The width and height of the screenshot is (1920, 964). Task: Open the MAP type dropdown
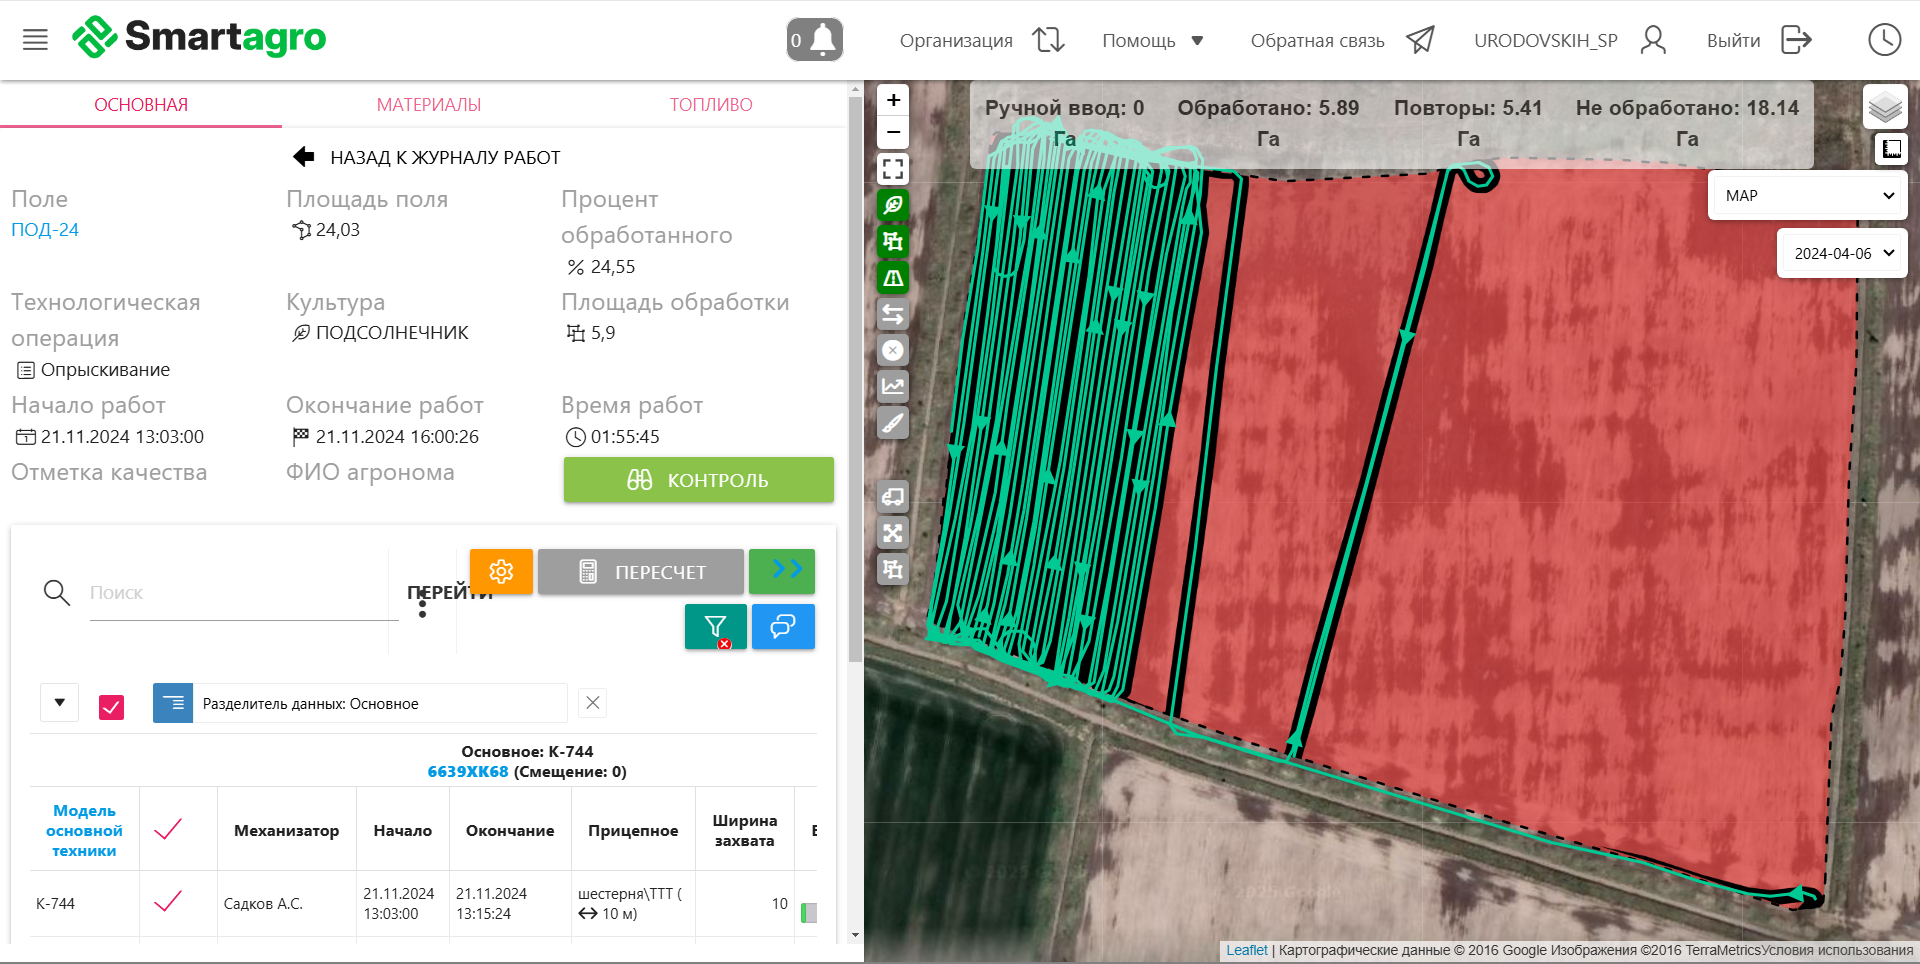[x=1808, y=196]
